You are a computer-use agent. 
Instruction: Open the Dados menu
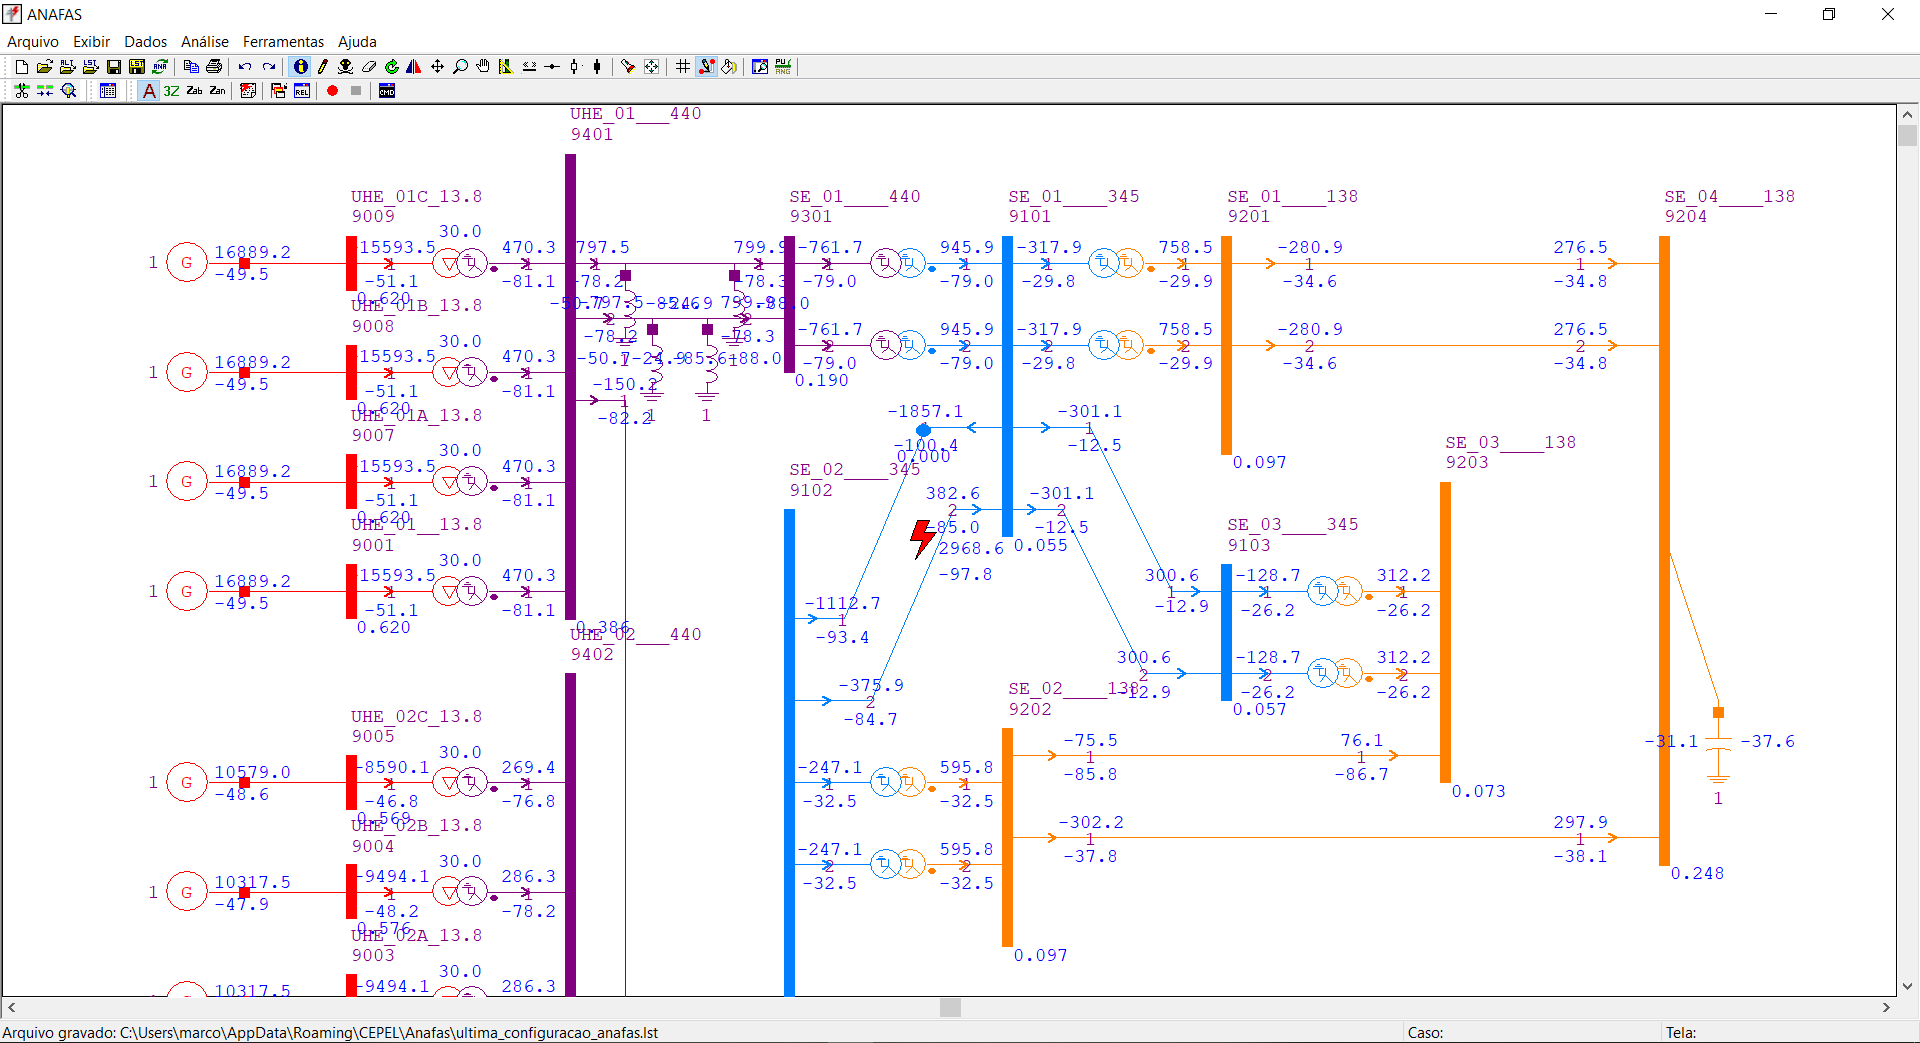146,42
